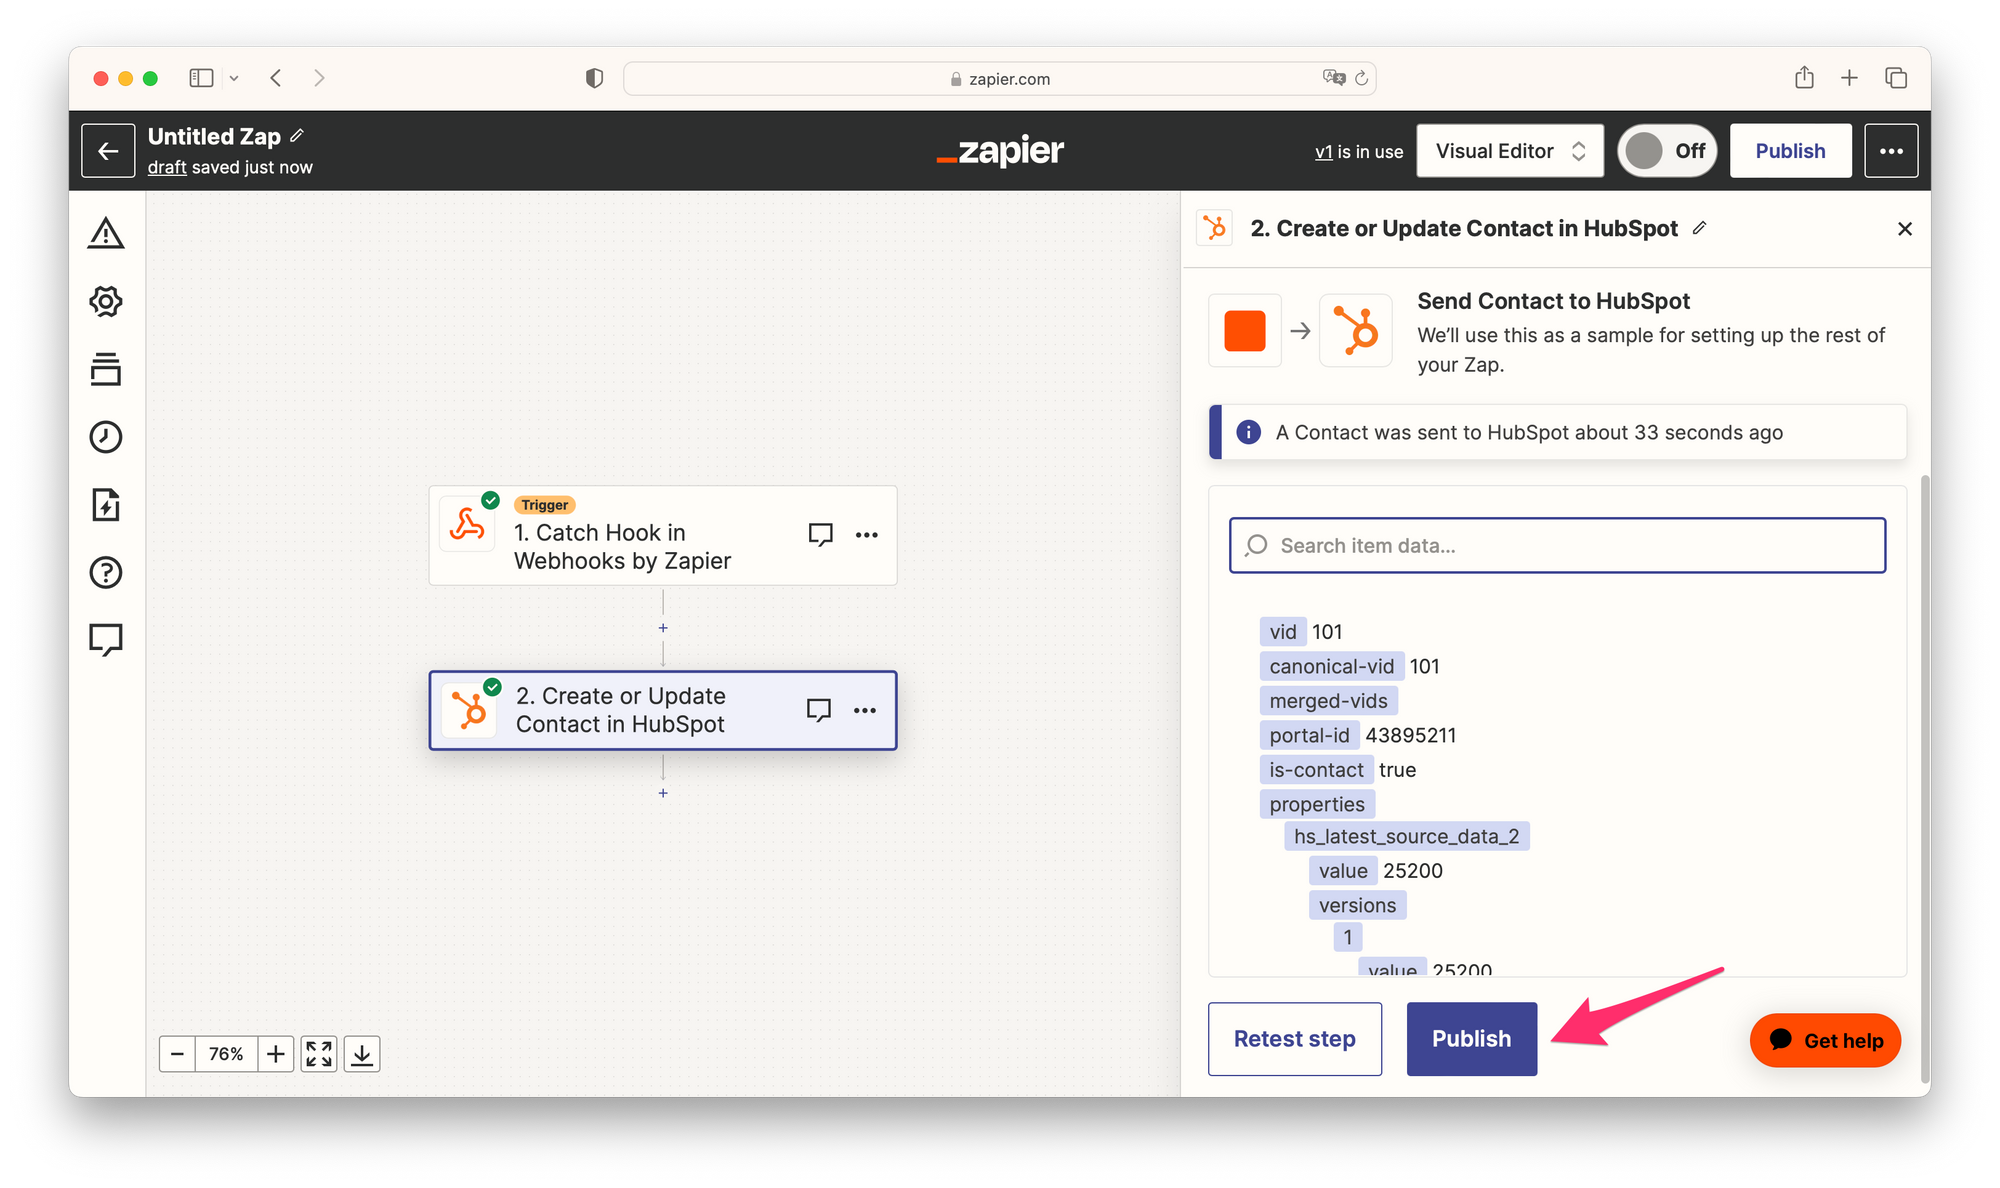
Task: Open the top-right three dots menu
Action: tap(1891, 151)
